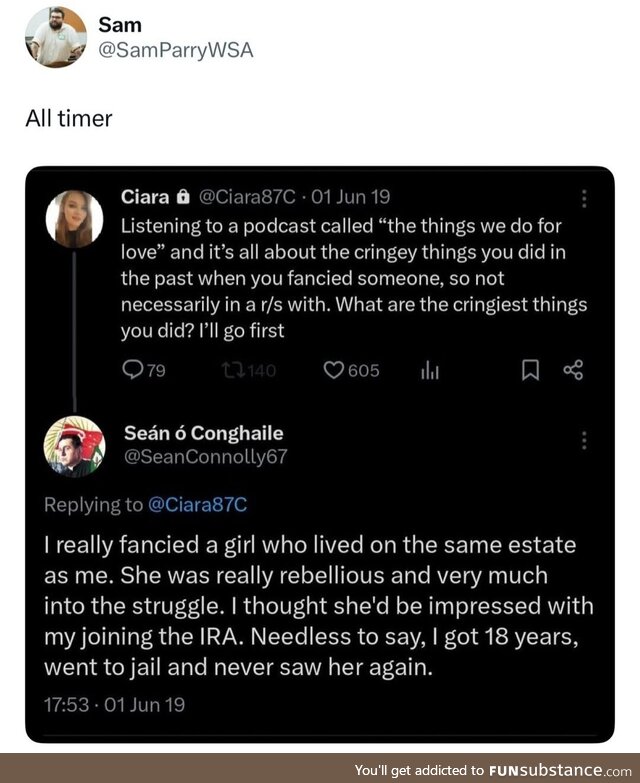Screen dimensions: 640x783
Task: Open Ciara's profile avatar
Action: click(x=74, y=218)
